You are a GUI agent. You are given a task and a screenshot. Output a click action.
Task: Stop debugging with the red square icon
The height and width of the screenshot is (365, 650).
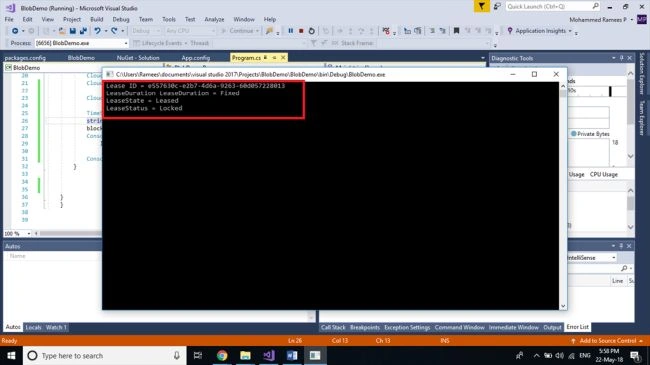click(301, 31)
